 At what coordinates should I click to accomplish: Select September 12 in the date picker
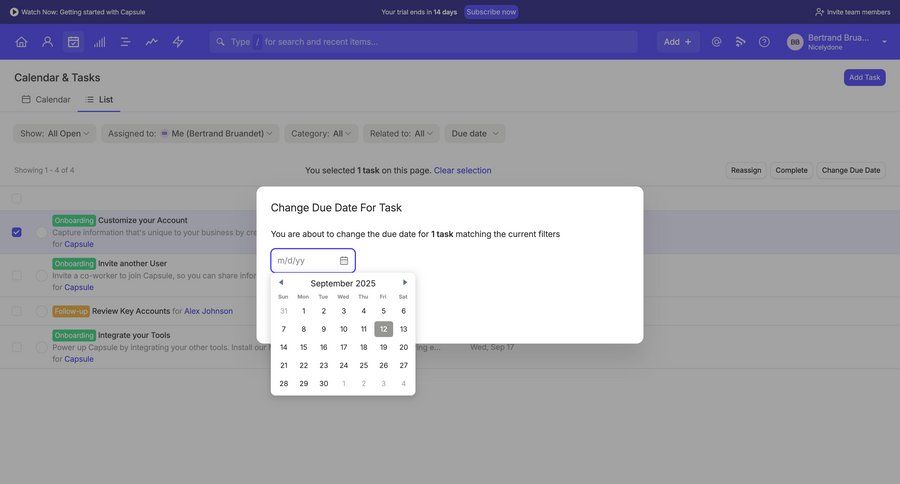383,329
